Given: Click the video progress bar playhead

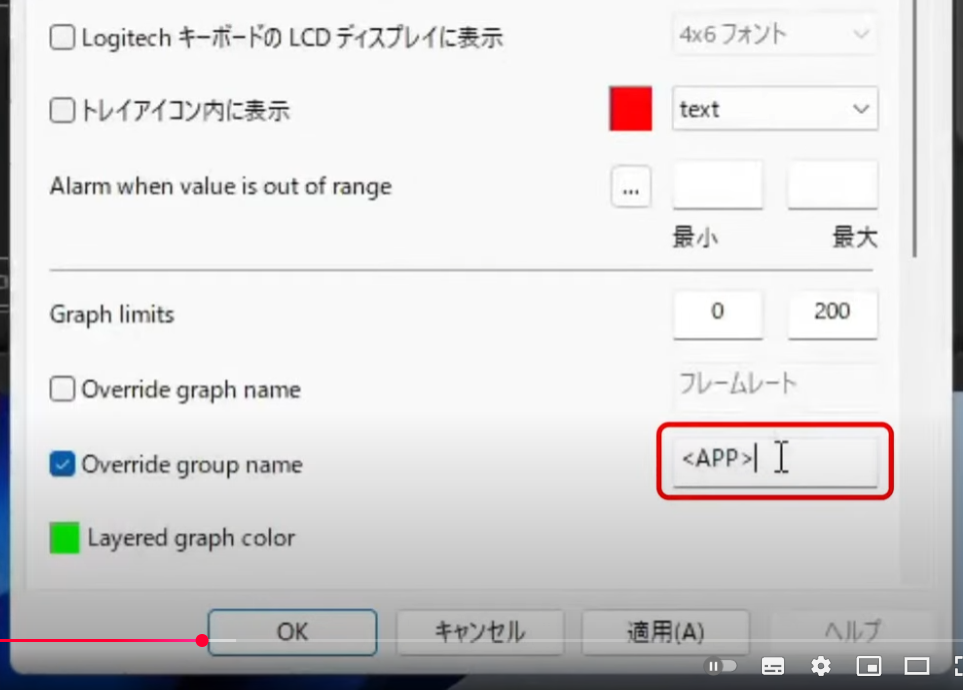Looking at the screenshot, I should (x=202, y=641).
